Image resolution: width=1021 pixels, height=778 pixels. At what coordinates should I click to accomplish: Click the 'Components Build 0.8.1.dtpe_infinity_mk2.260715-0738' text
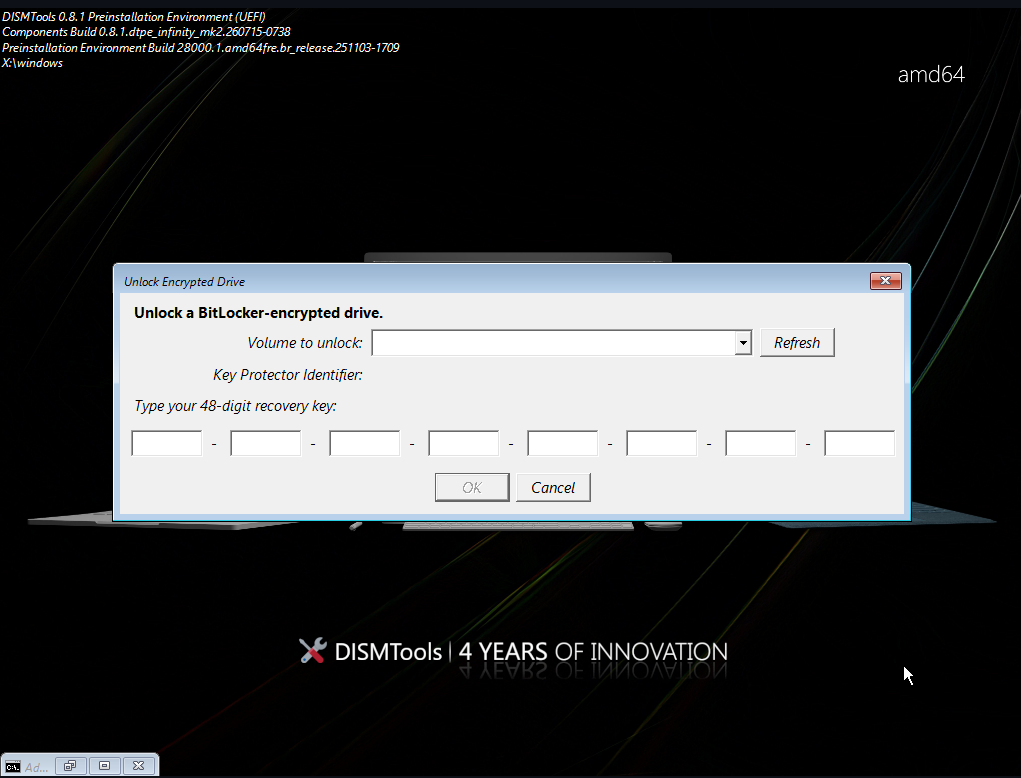[147, 32]
